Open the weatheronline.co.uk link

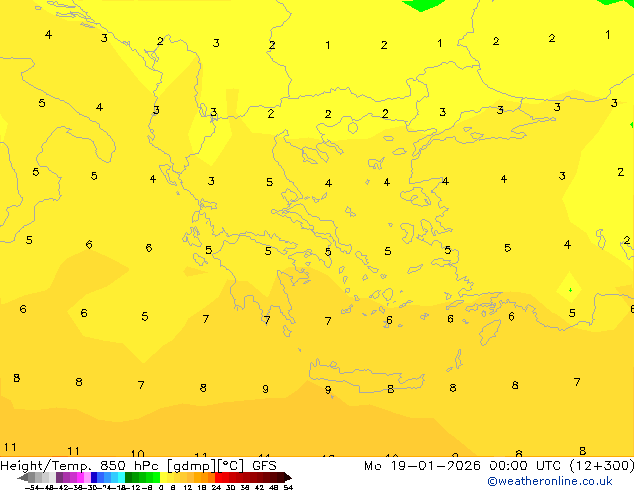pyautogui.click(x=549, y=481)
